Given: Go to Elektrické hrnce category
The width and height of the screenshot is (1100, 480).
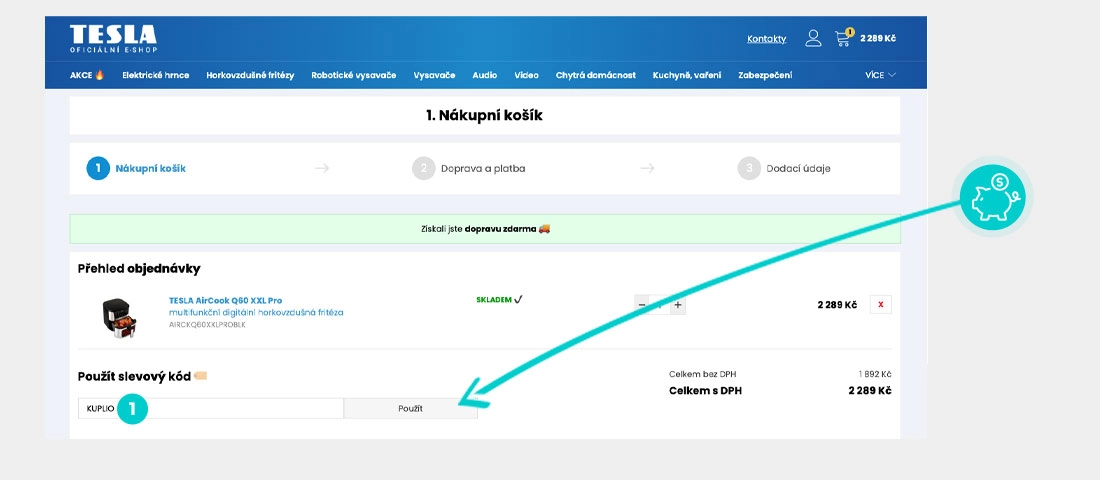Looking at the screenshot, I should coord(155,75).
